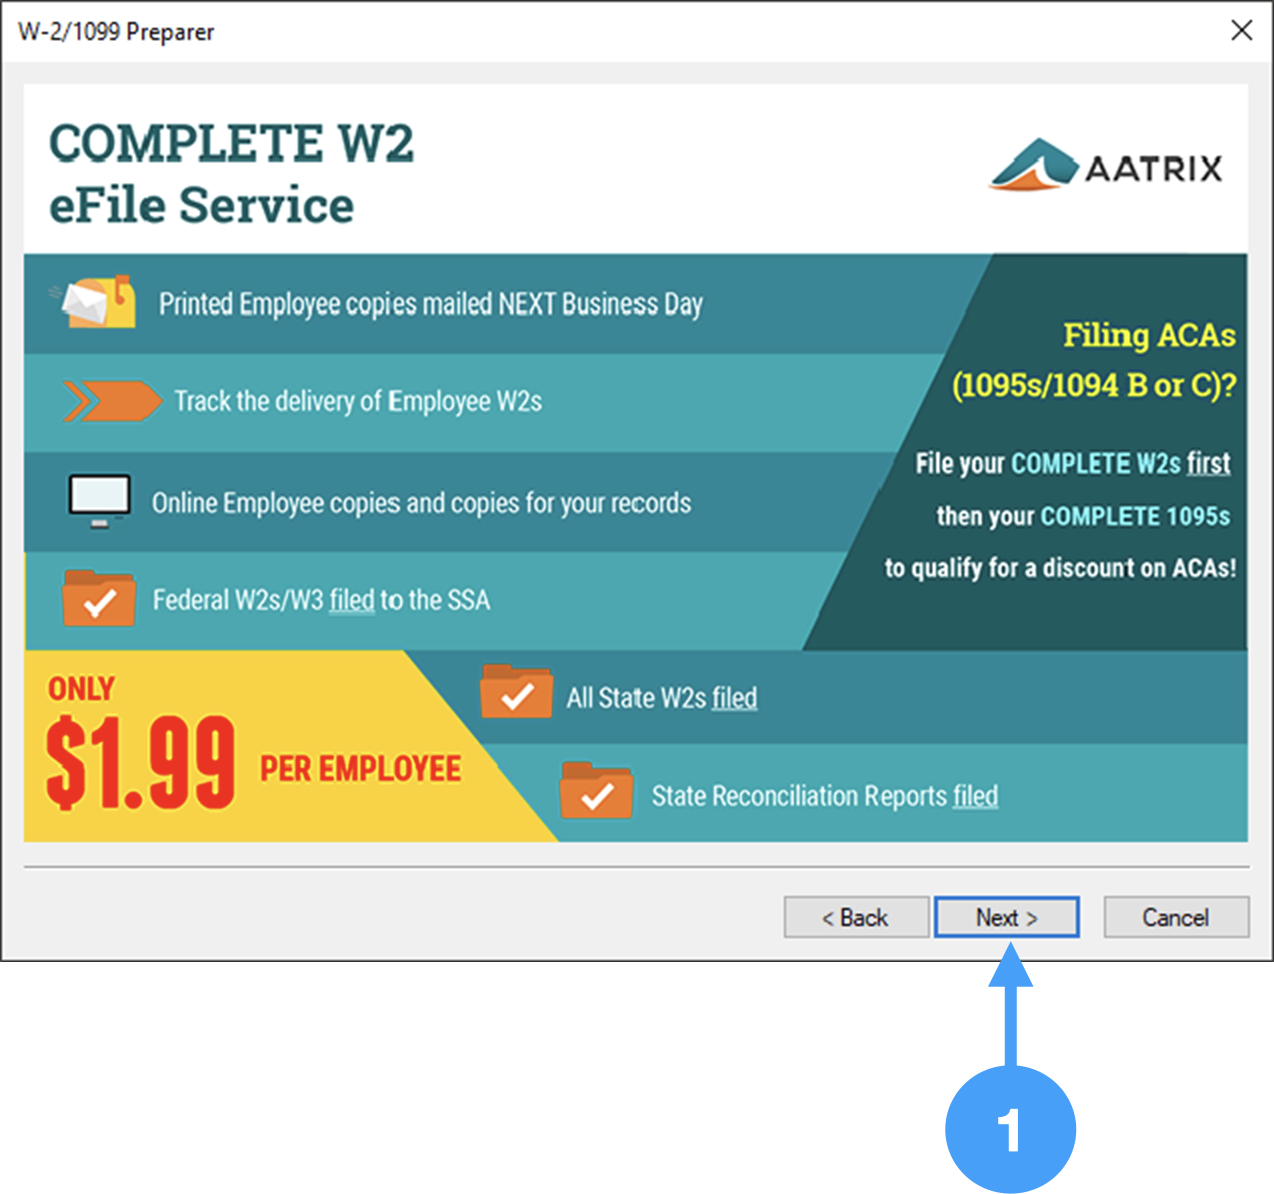Click the AATRIX logo

[x=1108, y=166]
